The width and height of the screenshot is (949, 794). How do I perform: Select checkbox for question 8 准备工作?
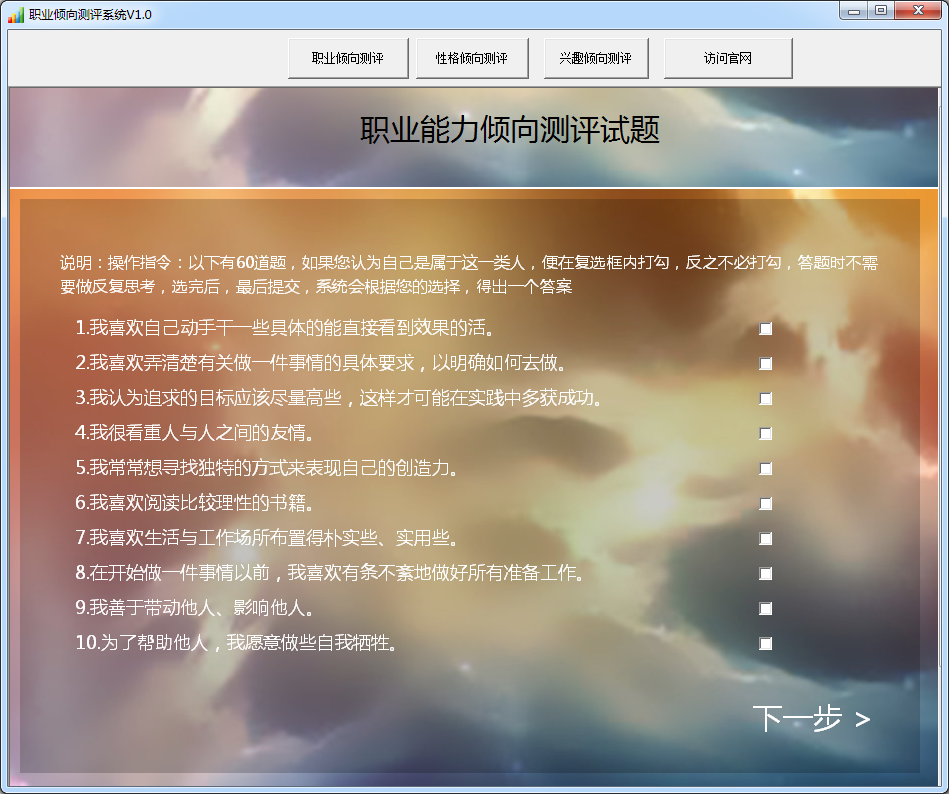click(x=766, y=574)
